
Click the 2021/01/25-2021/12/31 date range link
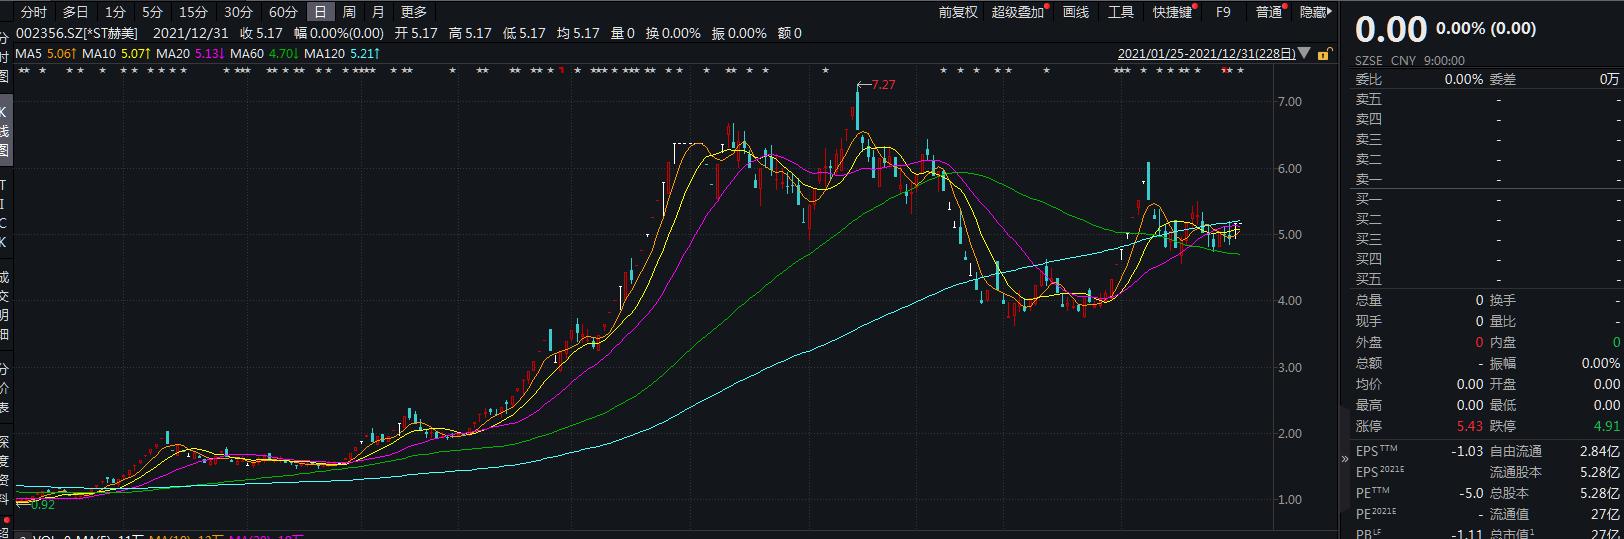1206,53
